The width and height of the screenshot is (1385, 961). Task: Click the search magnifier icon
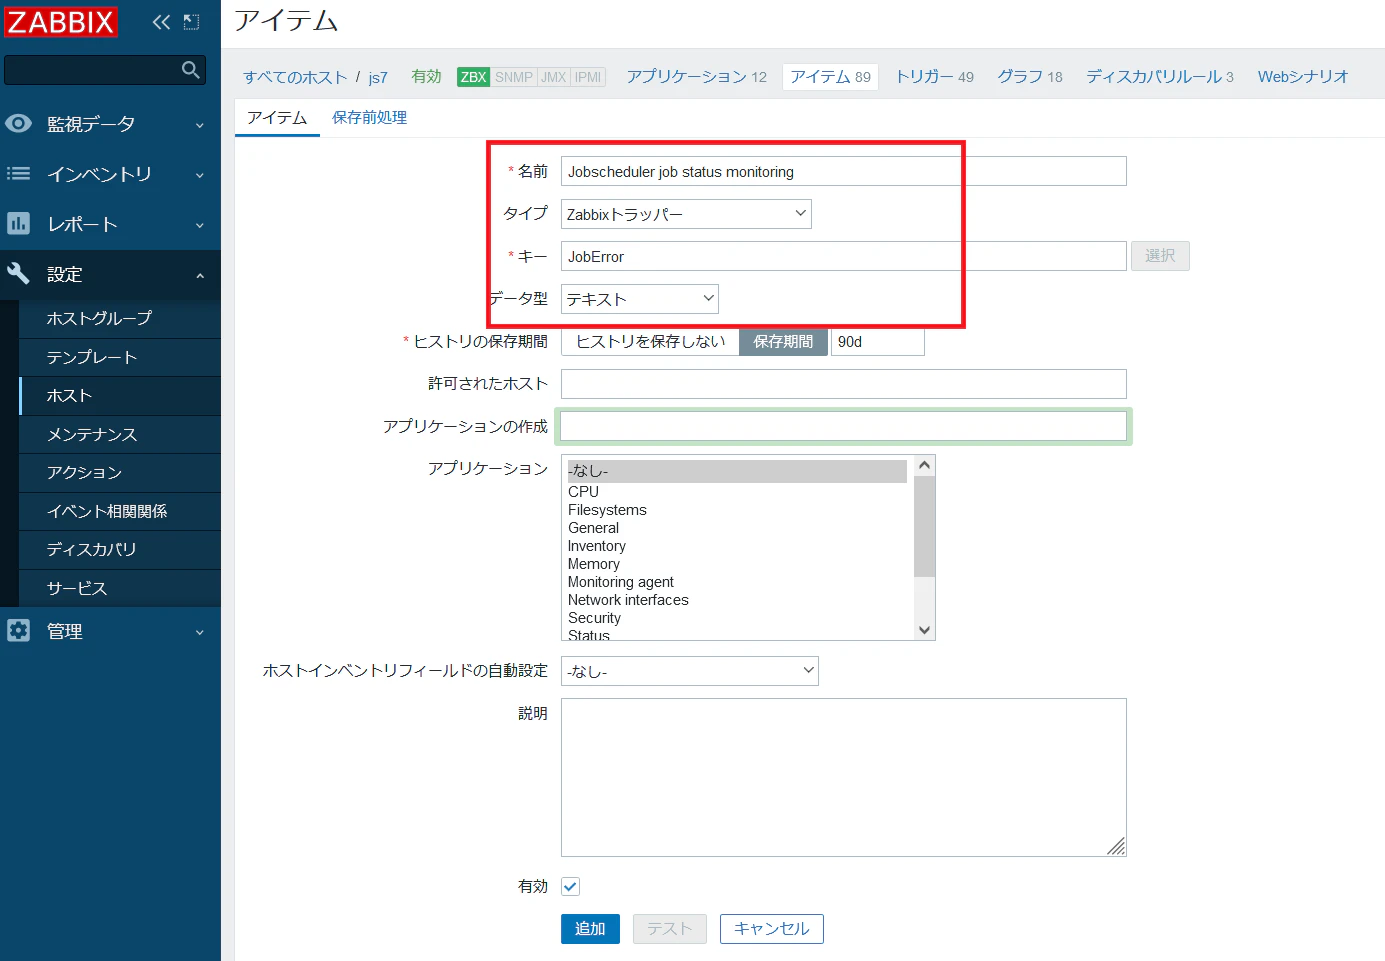(191, 70)
